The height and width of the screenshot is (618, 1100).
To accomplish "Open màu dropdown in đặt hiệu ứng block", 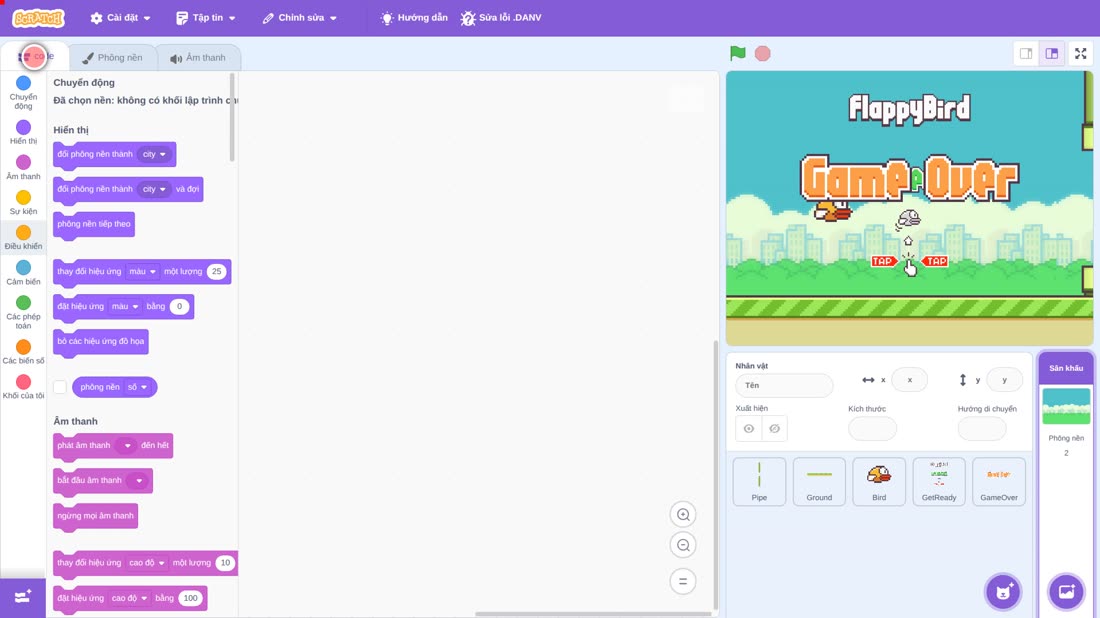I will point(125,307).
